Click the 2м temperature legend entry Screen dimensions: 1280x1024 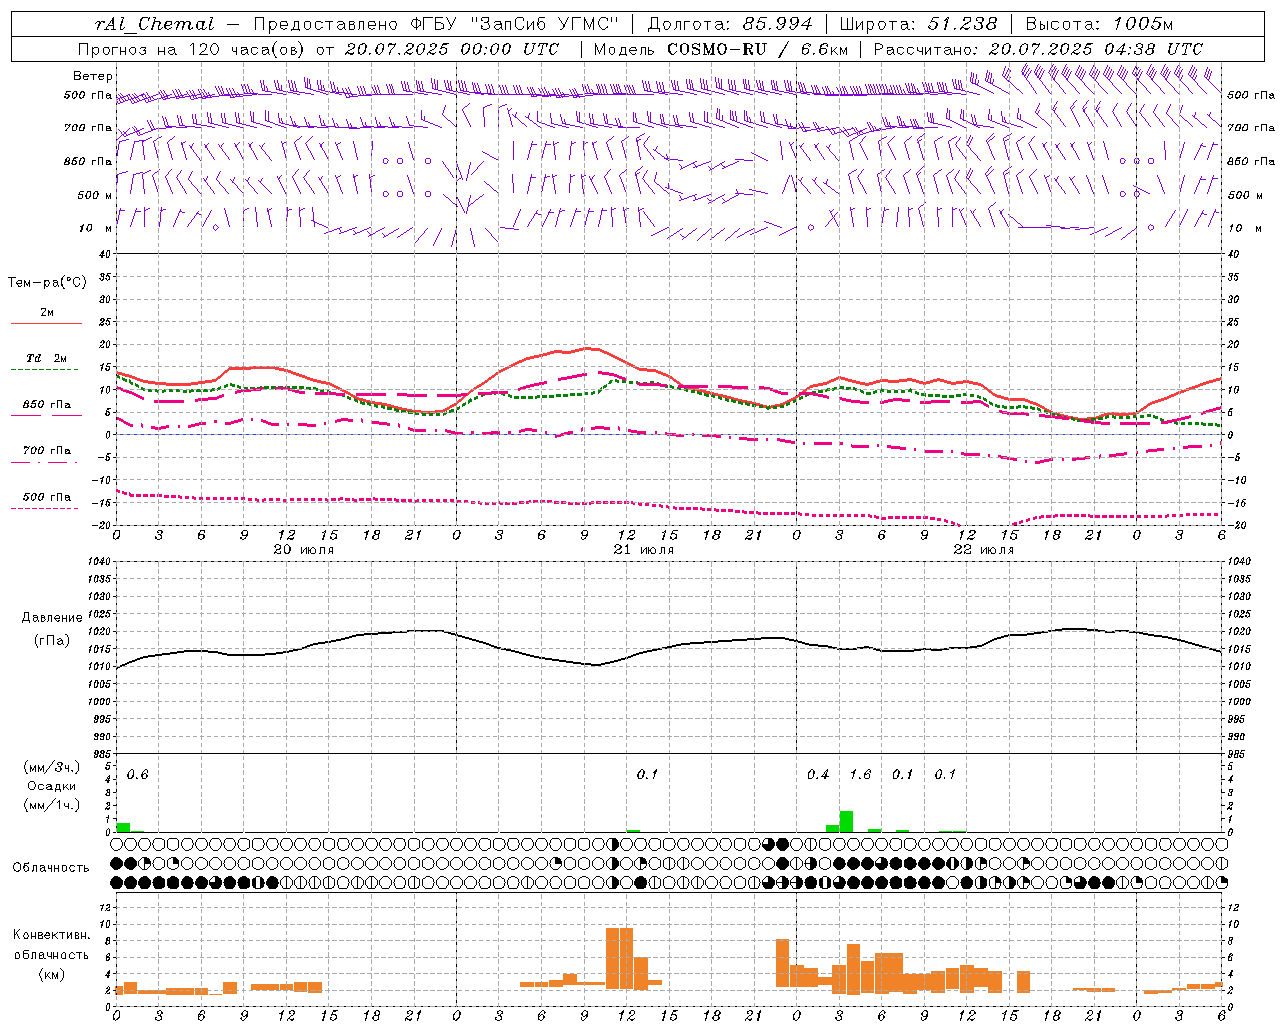click(x=47, y=312)
